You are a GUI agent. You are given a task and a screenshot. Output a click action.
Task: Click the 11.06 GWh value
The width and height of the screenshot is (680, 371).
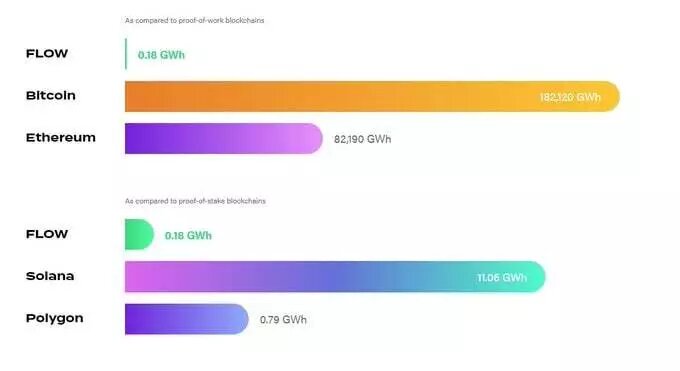[x=502, y=278]
